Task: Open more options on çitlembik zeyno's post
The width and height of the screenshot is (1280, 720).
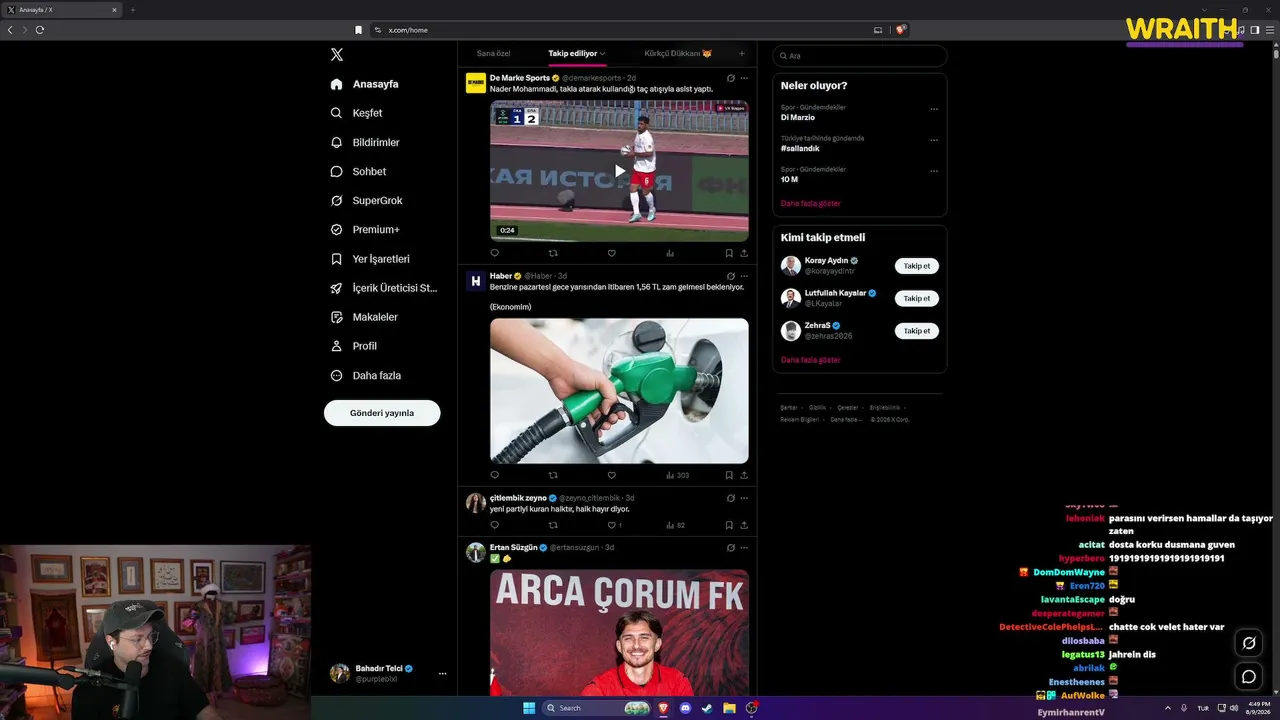Action: click(x=744, y=498)
